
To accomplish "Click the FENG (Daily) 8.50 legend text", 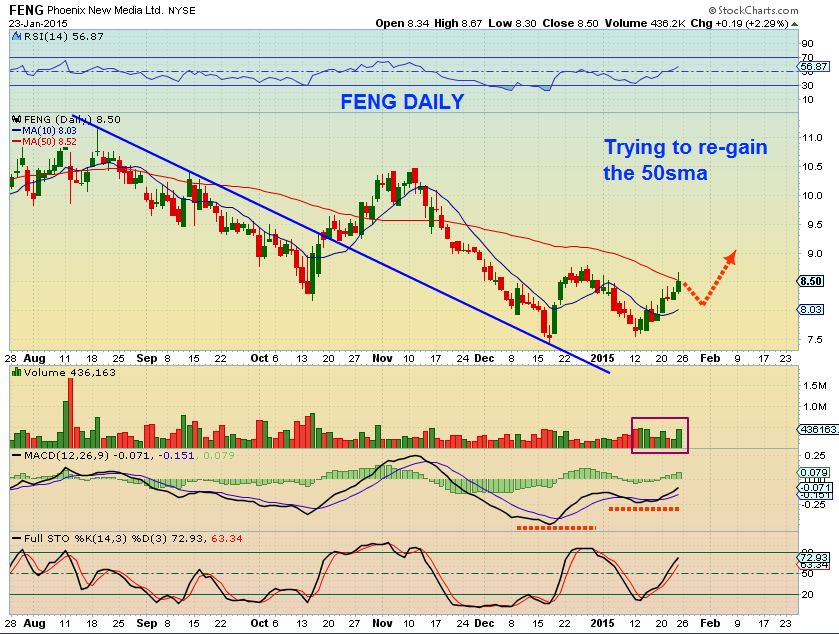I will point(72,119).
